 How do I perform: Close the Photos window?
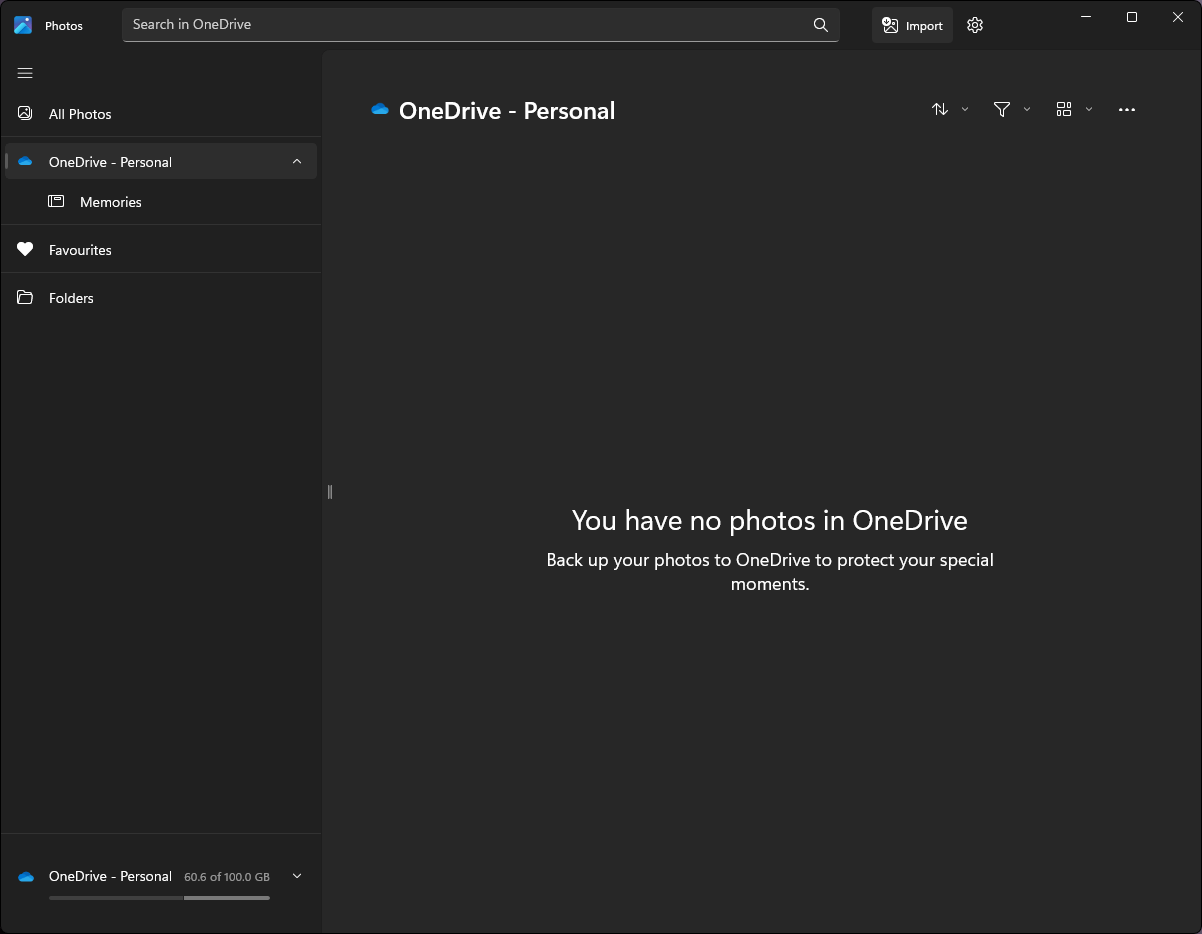[x=1178, y=17]
